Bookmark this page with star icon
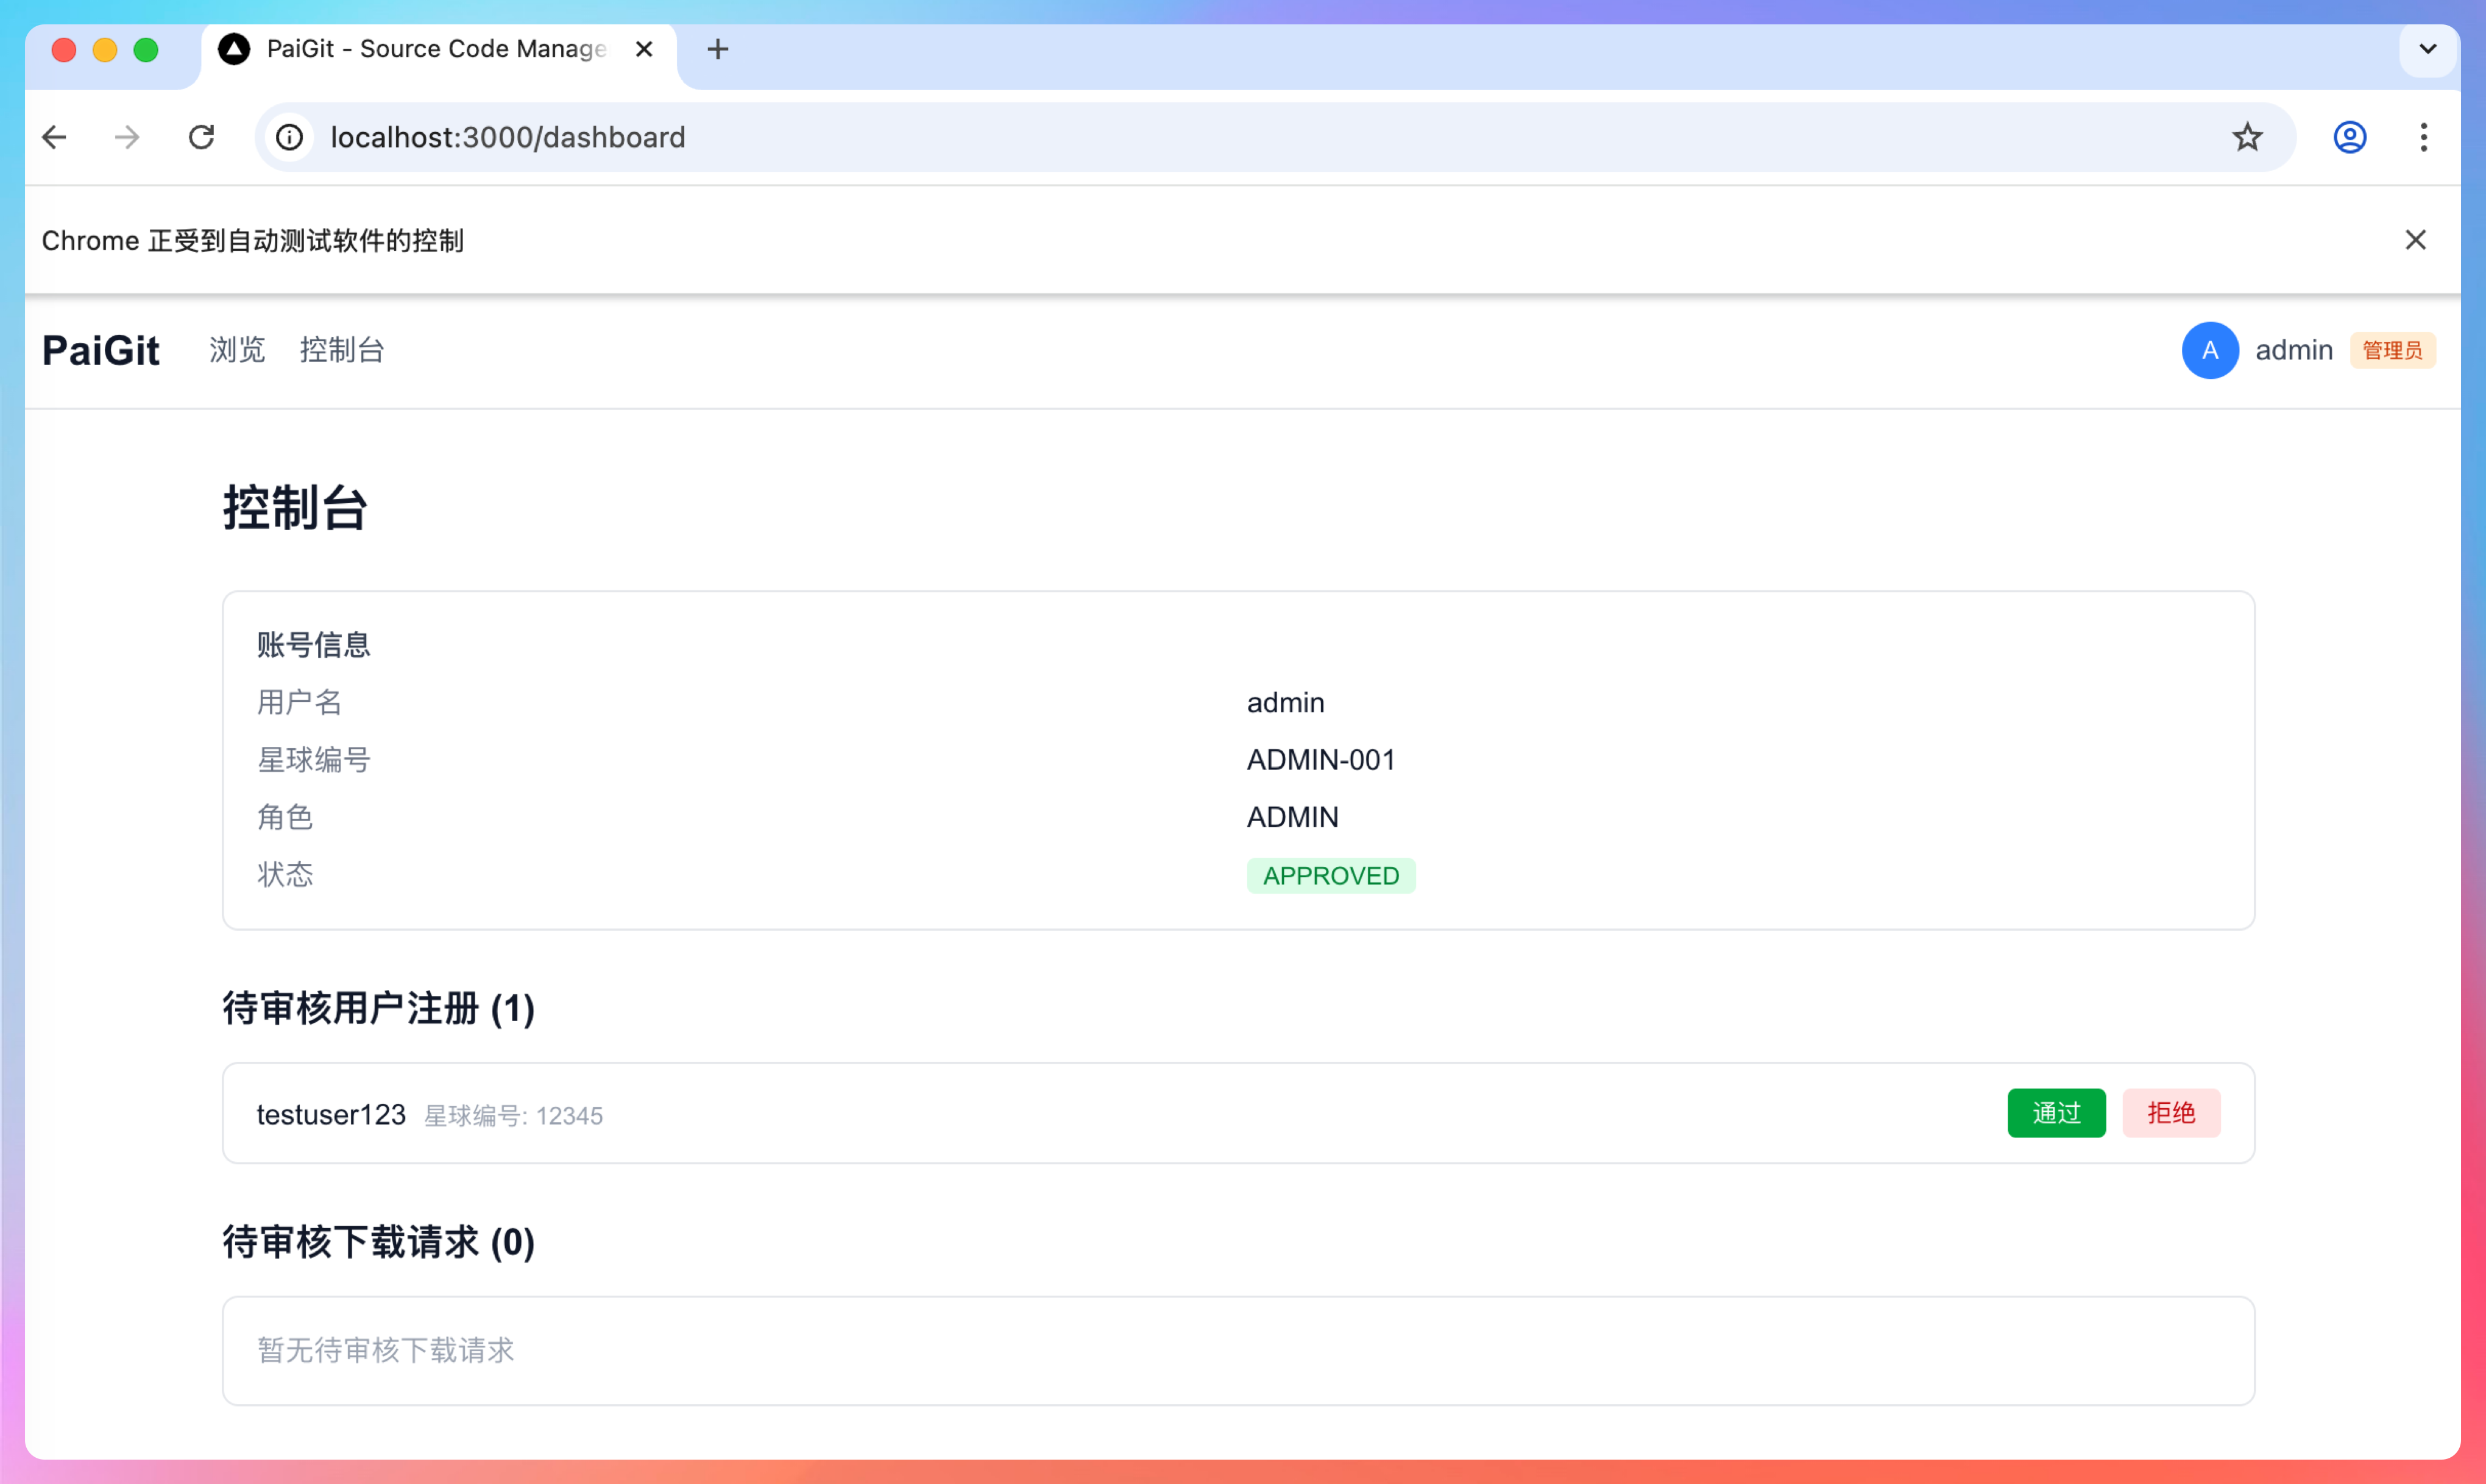The width and height of the screenshot is (2486, 1484). coord(2246,137)
